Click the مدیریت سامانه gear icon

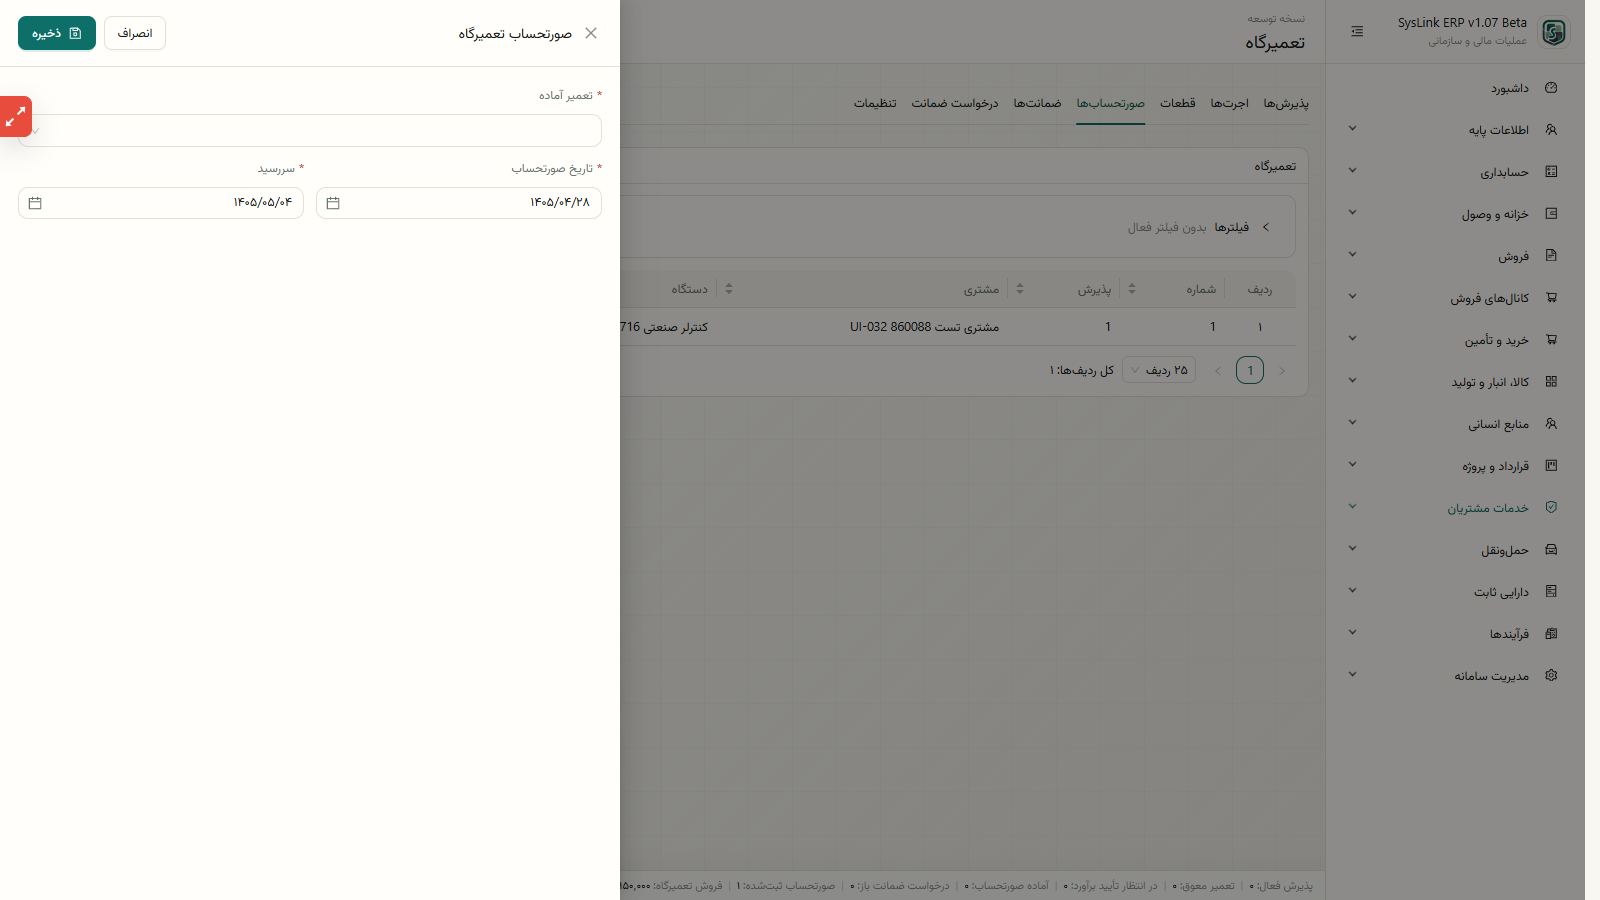pos(1551,676)
